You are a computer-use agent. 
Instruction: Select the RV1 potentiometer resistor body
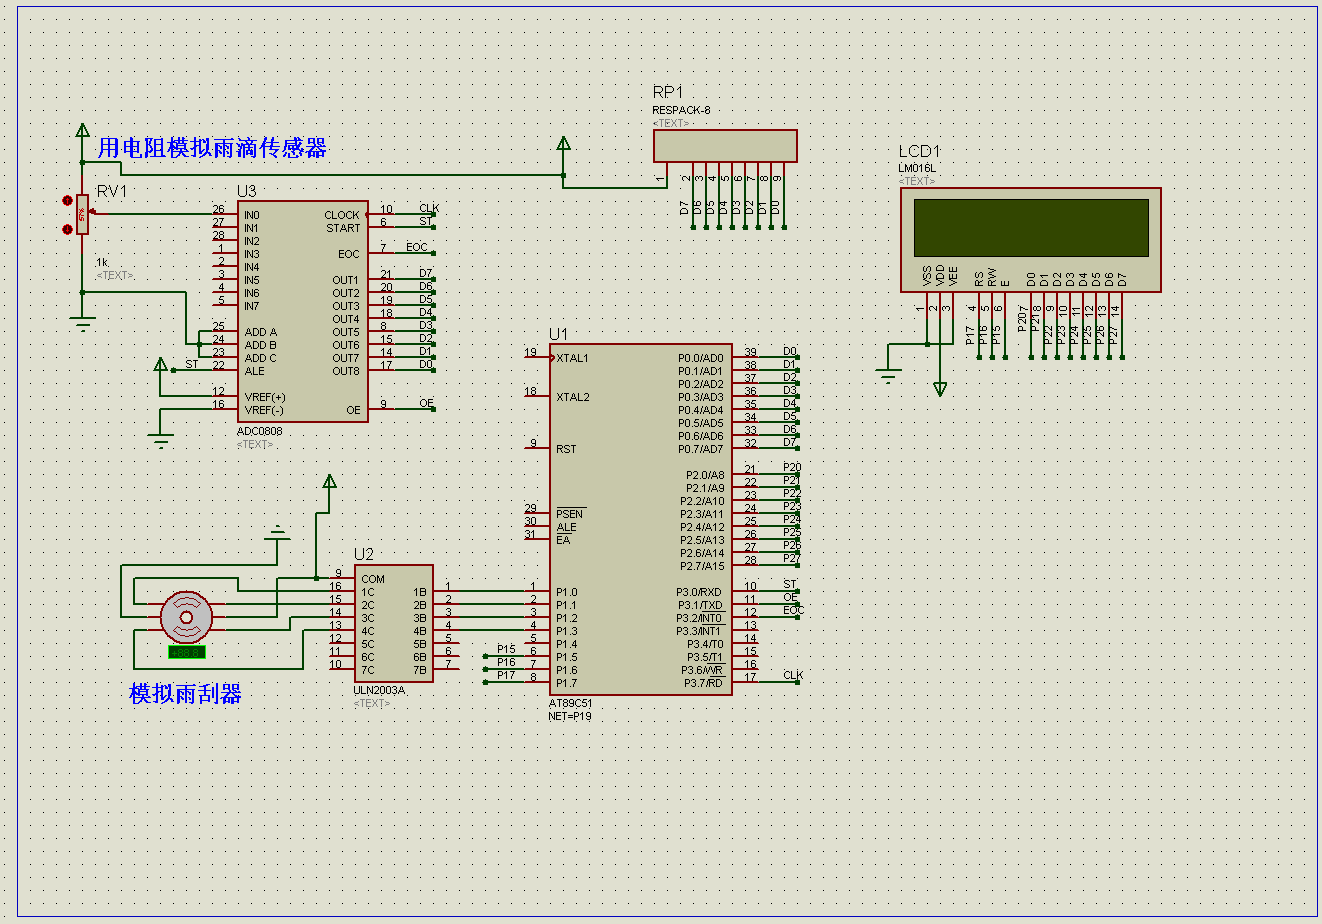coord(82,214)
